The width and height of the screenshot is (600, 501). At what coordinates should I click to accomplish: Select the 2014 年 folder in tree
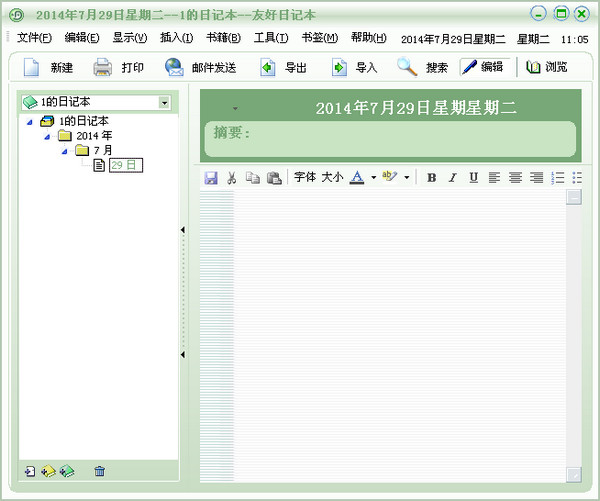[x=94, y=136]
